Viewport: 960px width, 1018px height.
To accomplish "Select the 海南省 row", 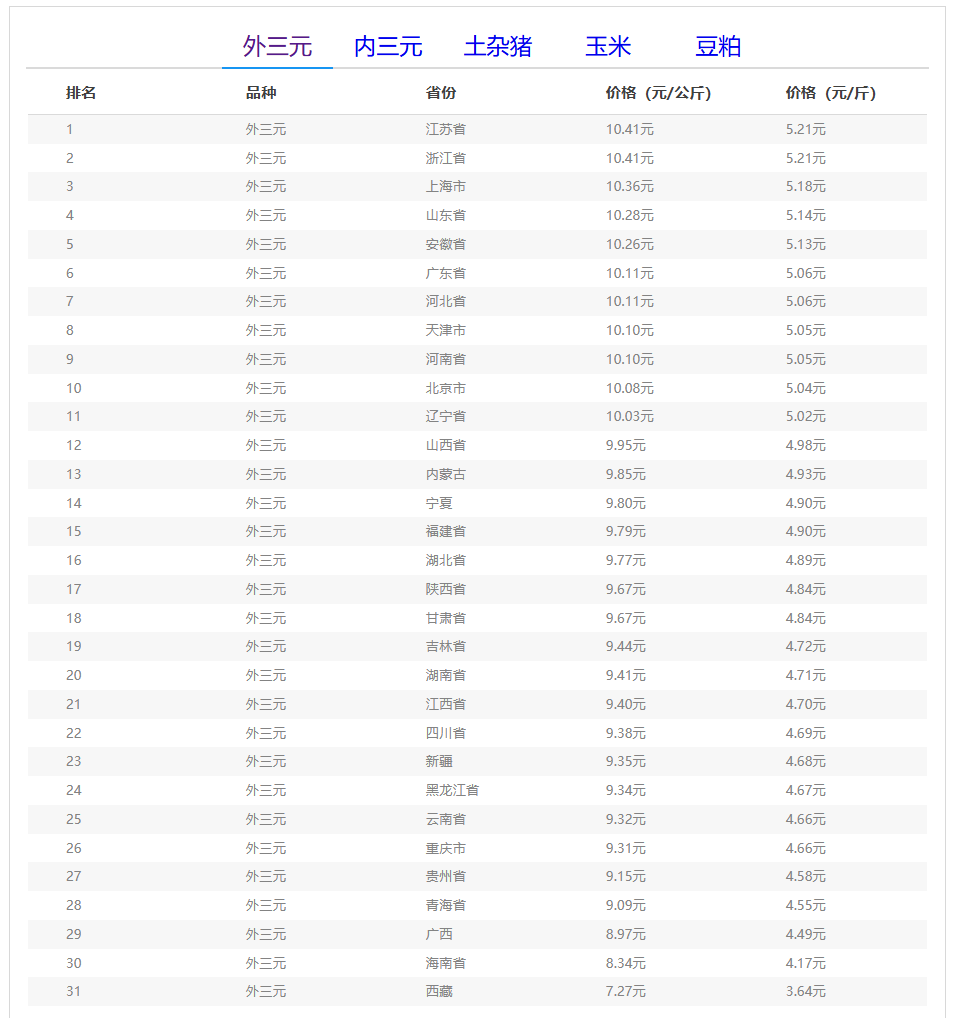I will [x=477, y=963].
